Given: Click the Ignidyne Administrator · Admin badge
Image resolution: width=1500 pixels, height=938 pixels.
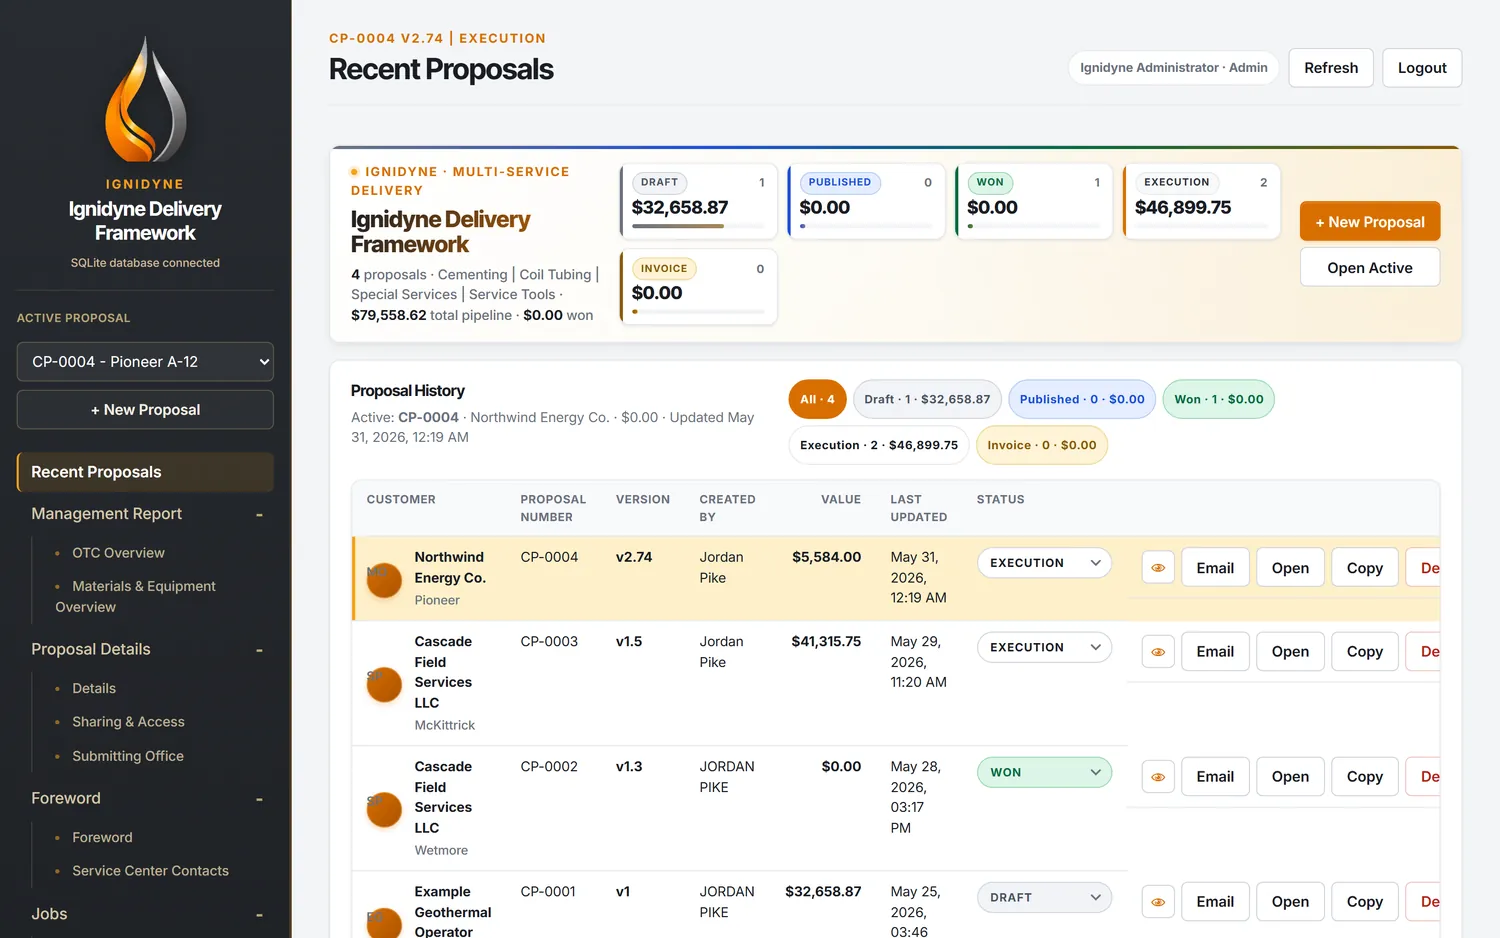Looking at the screenshot, I should pyautogui.click(x=1174, y=68).
